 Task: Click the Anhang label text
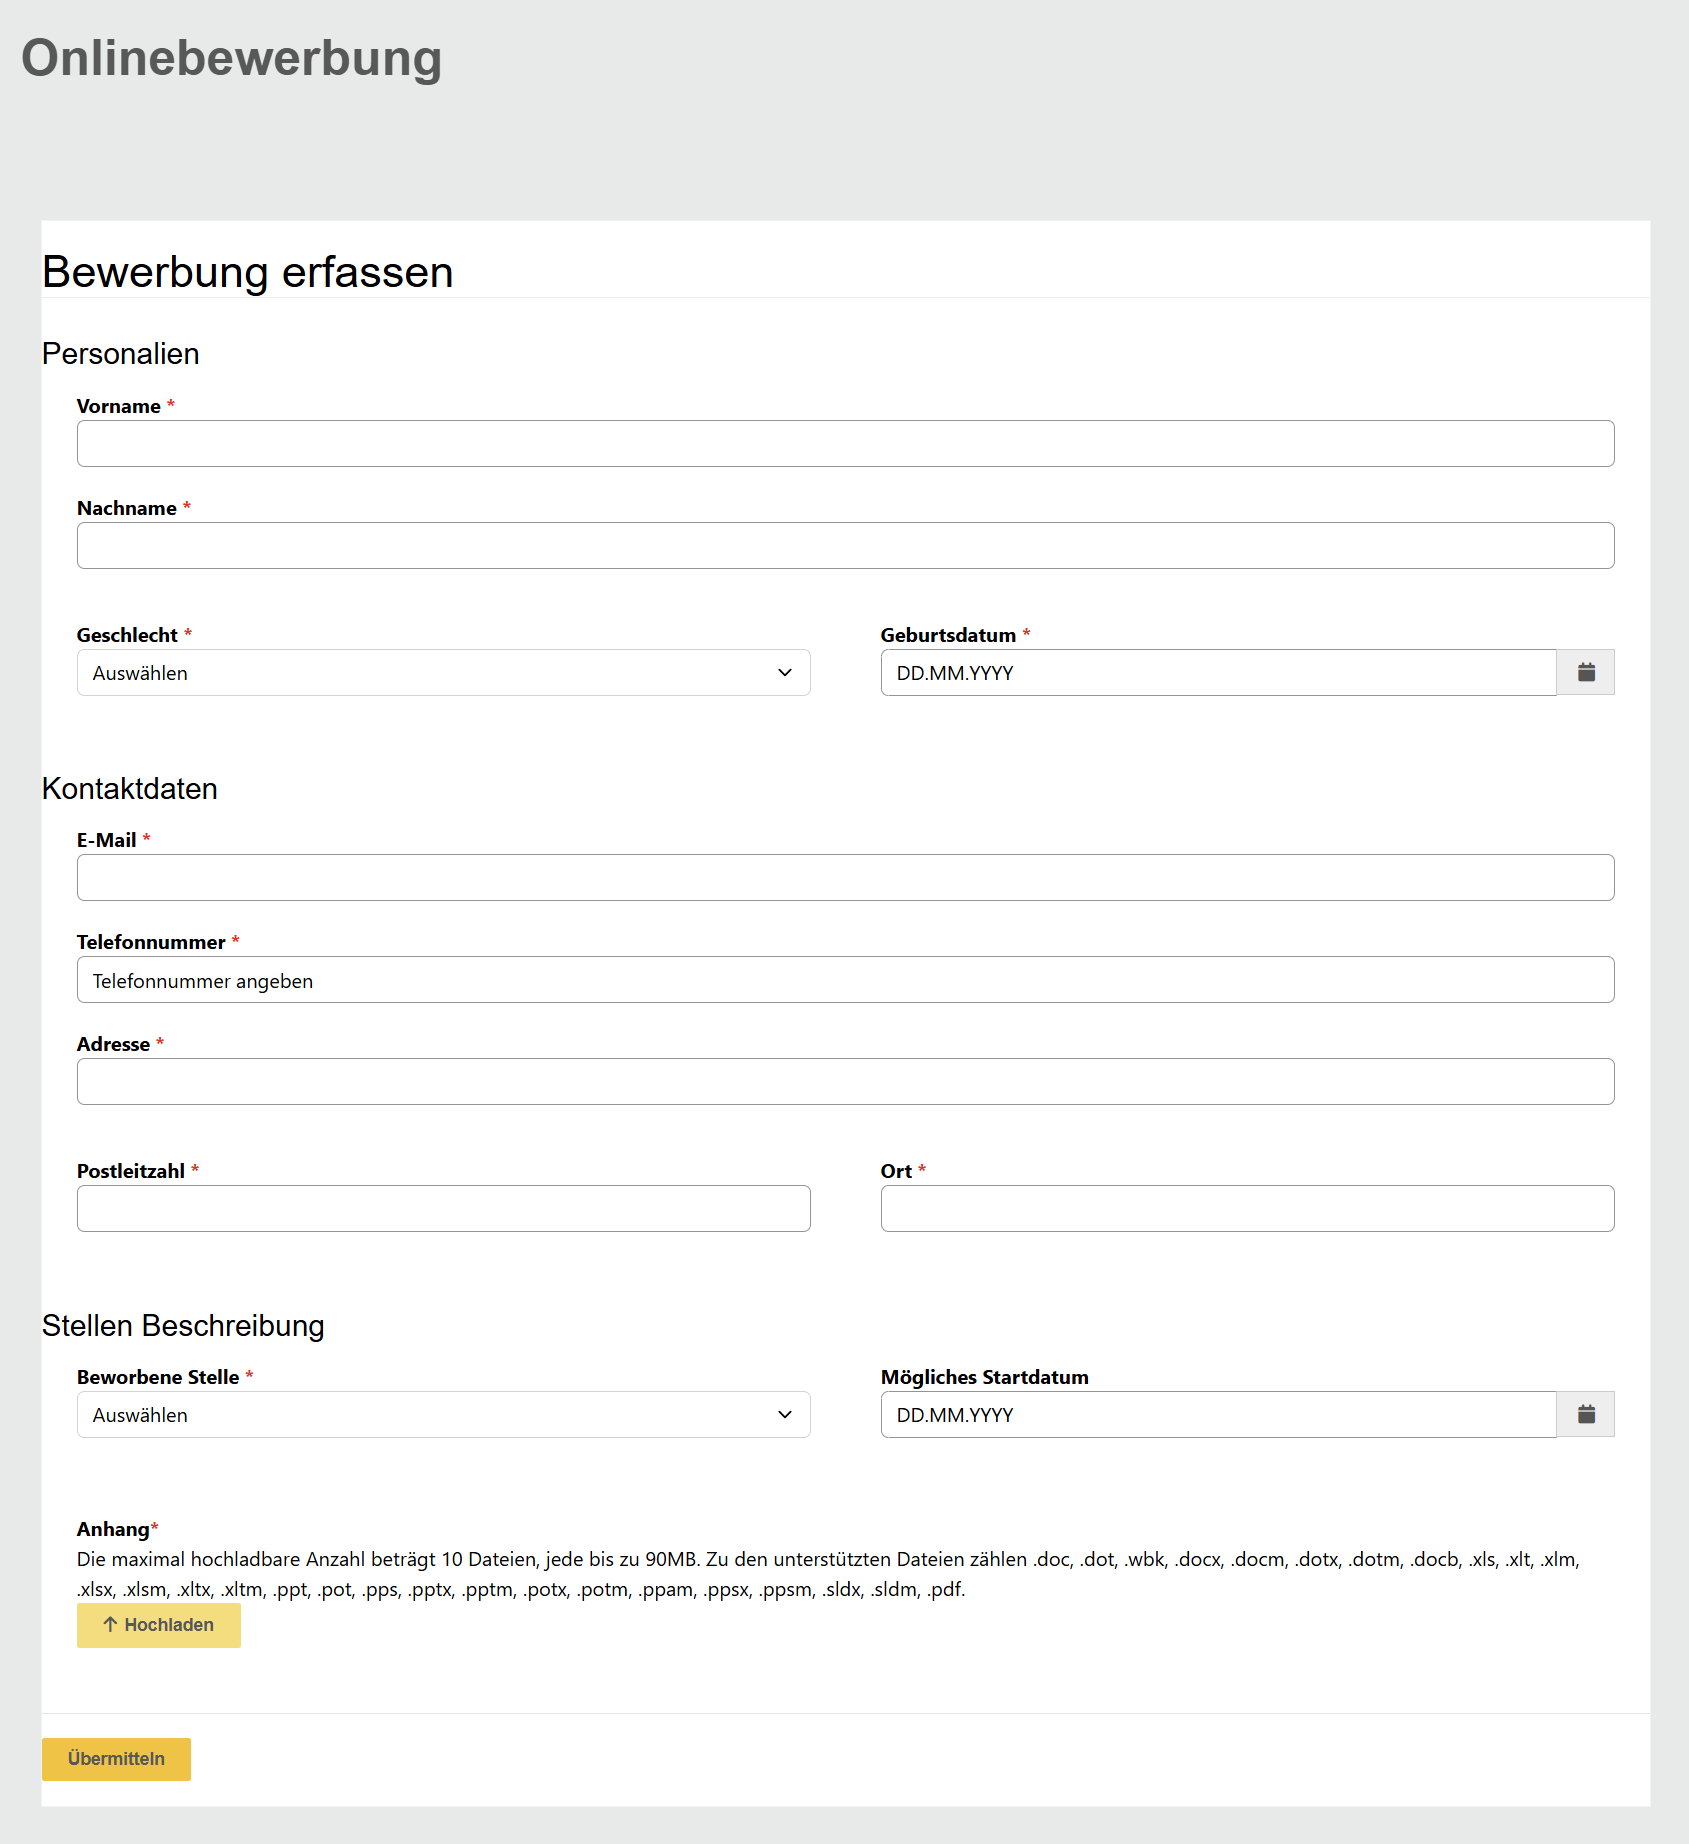113,1529
